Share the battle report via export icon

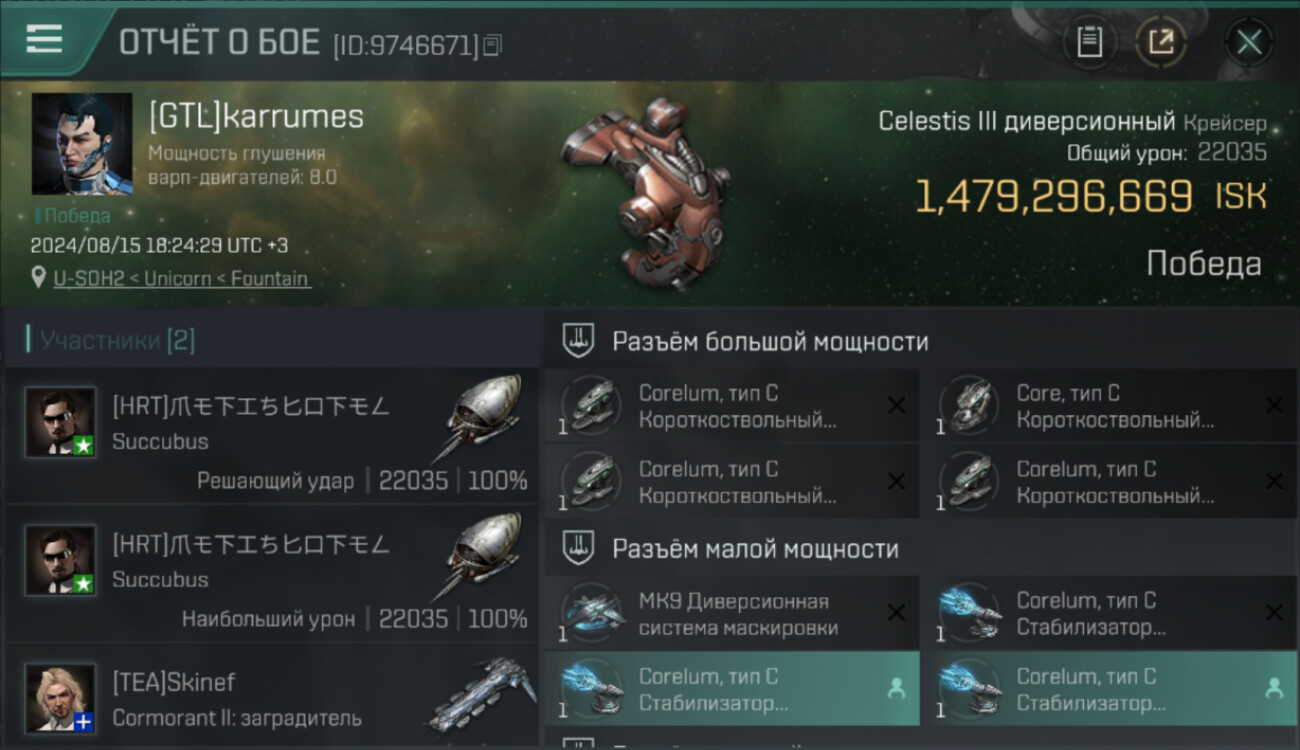pyautogui.click(x=1161, y=42)
